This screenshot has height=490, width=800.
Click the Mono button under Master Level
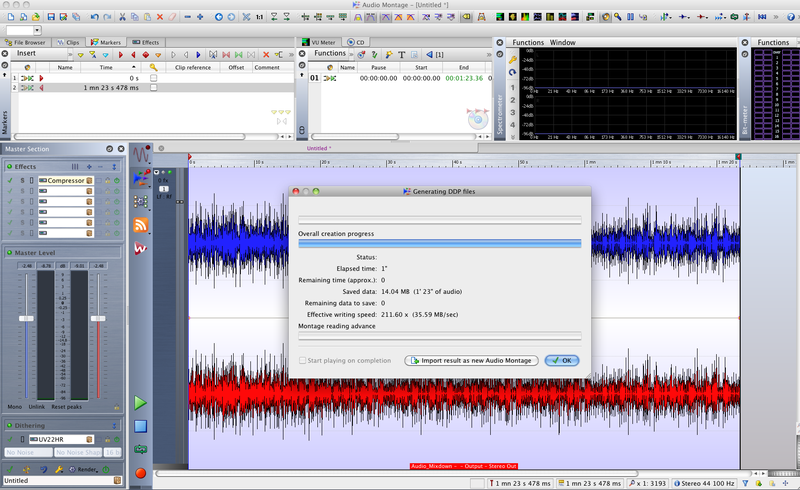point(14,407)
